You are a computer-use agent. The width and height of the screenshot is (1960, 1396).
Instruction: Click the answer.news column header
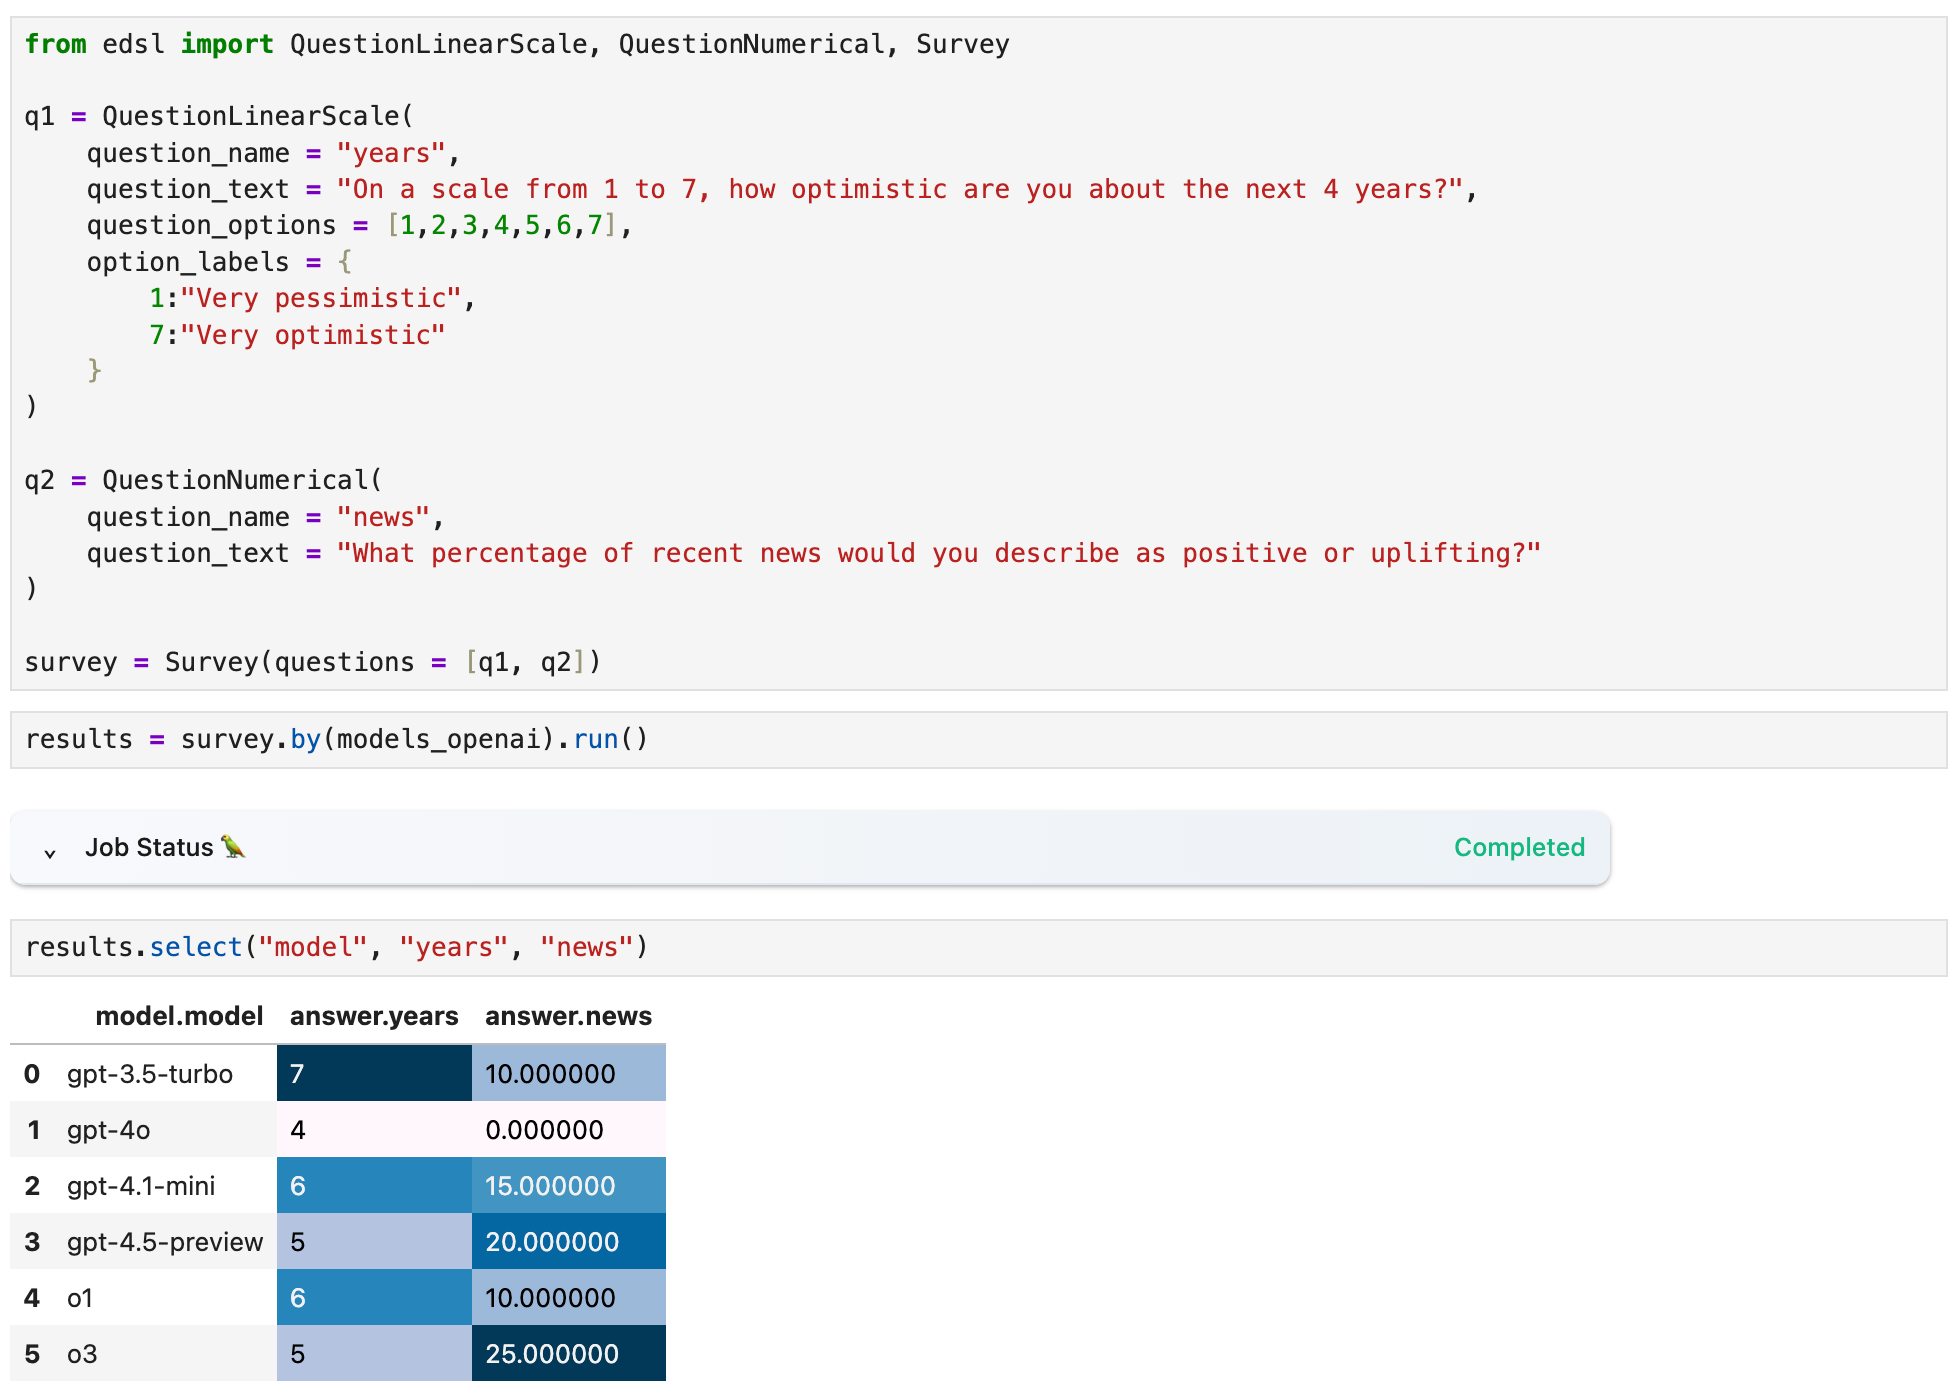[x=568, y=1016]
